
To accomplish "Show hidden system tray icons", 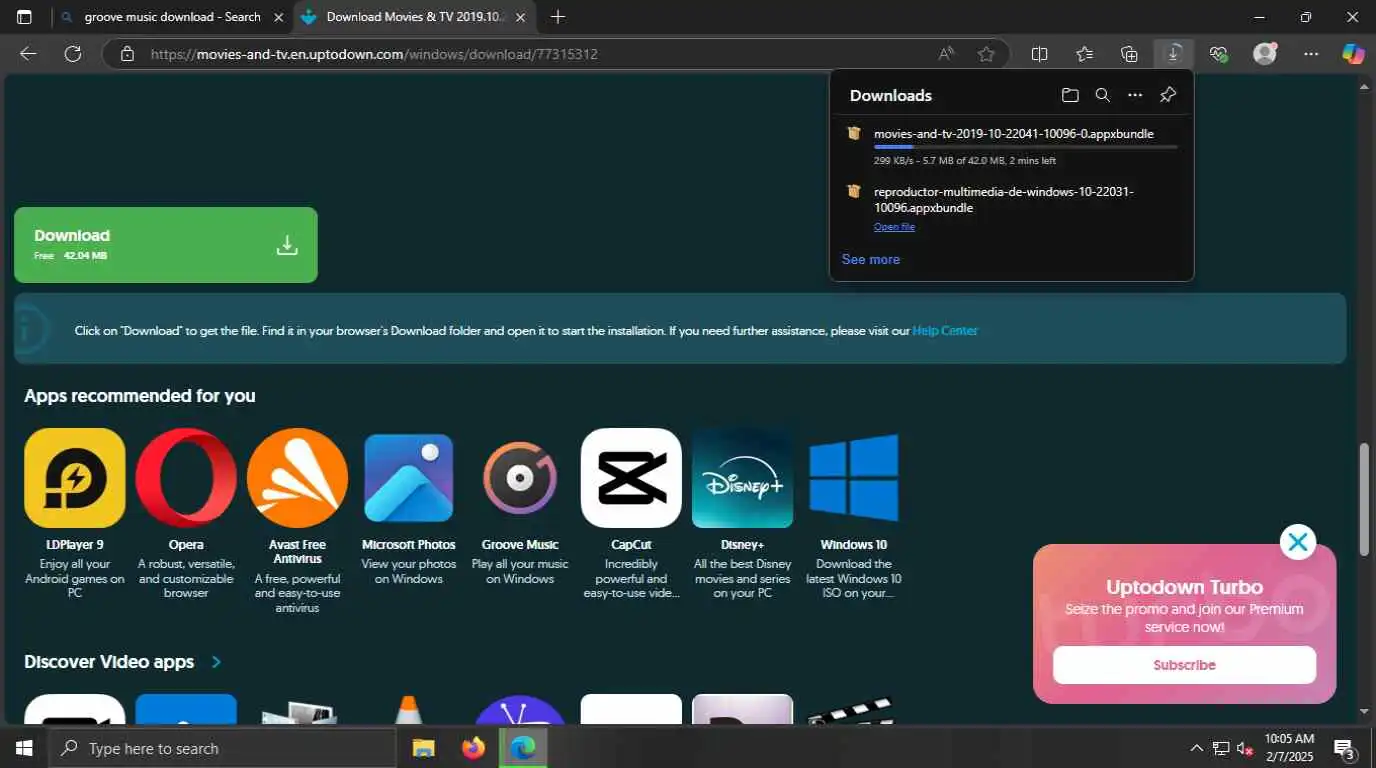I will 1196,748.
